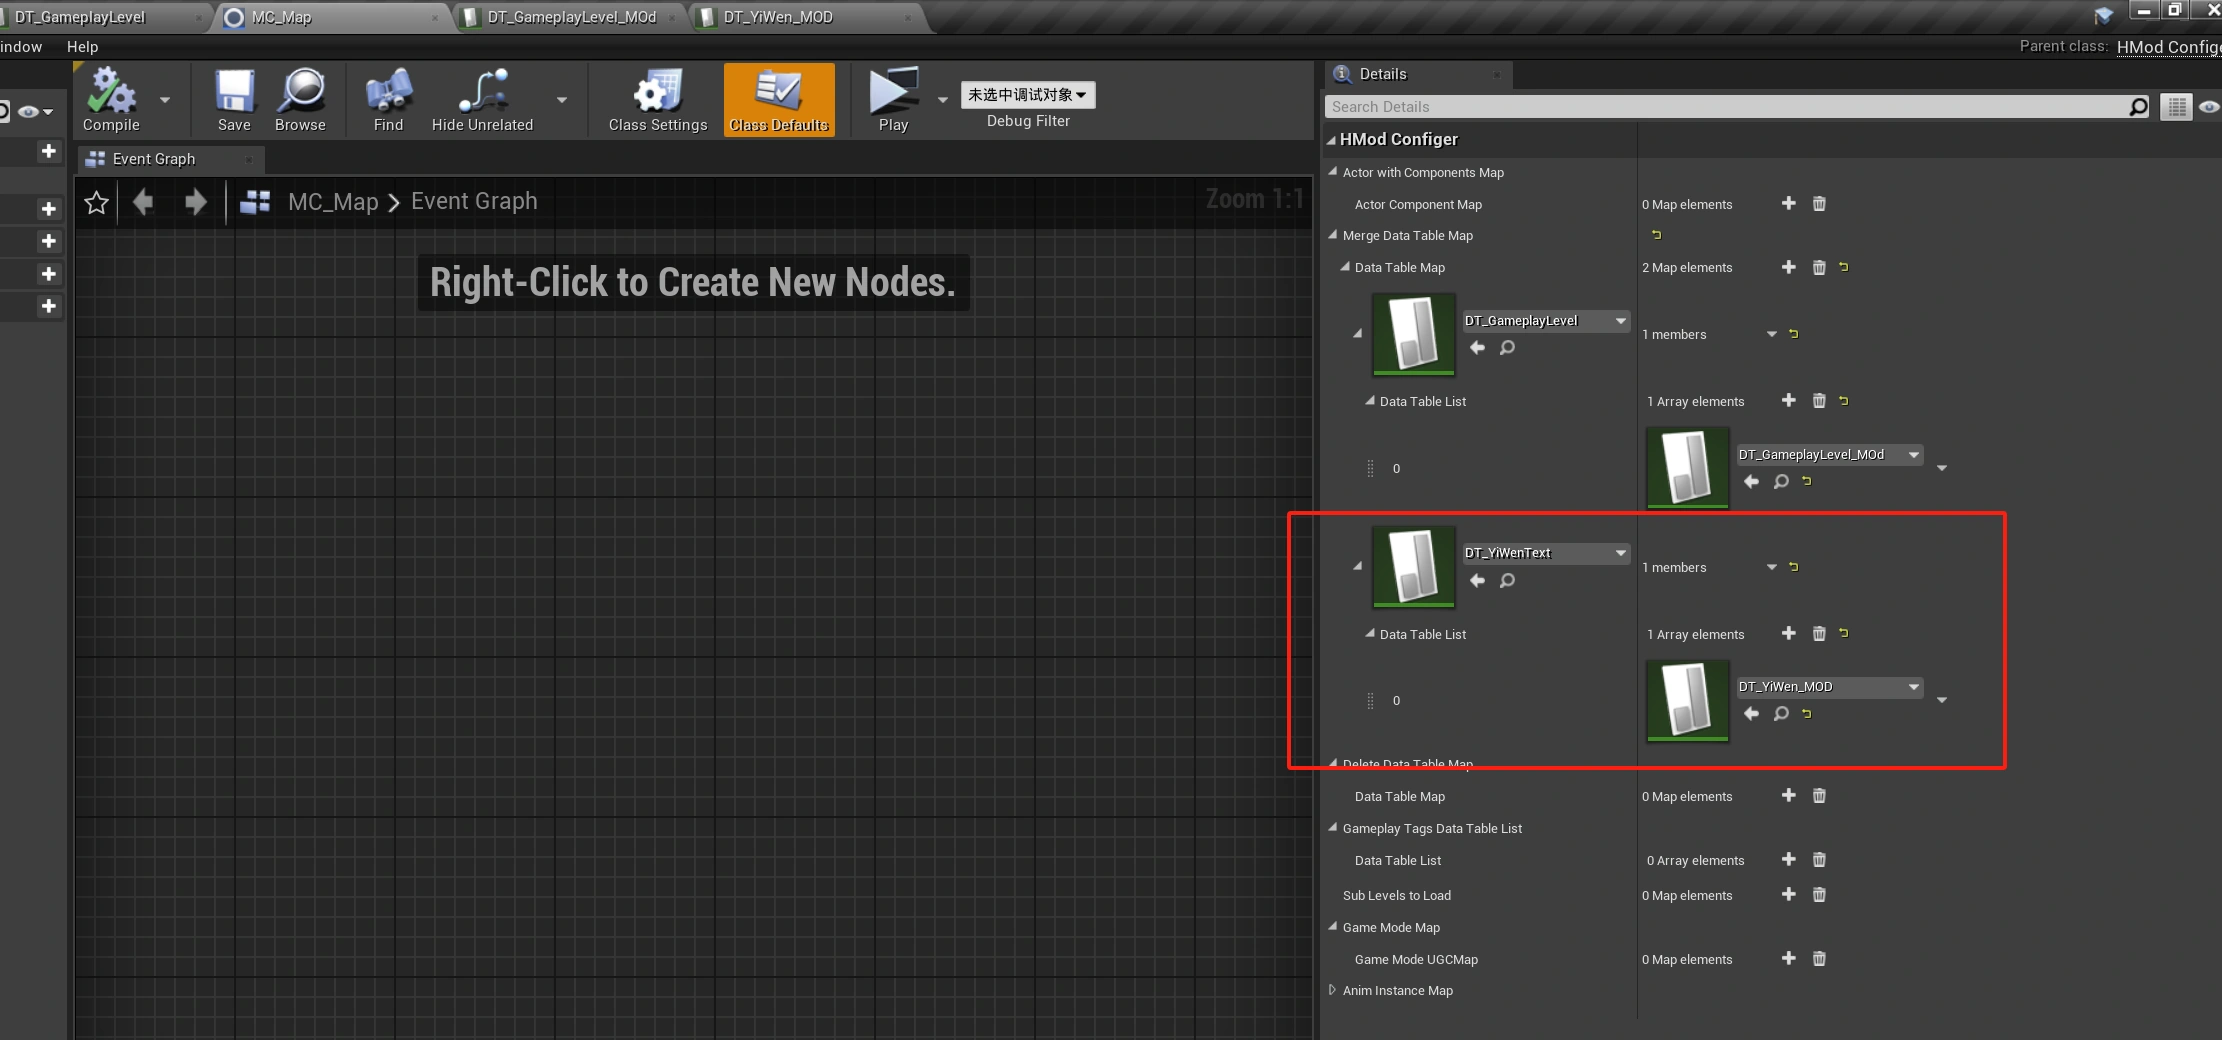Open Play mode options dropdown arrow
Image resolution: width=2222 pixels, height=1040 pixels.
coord(942,100)
